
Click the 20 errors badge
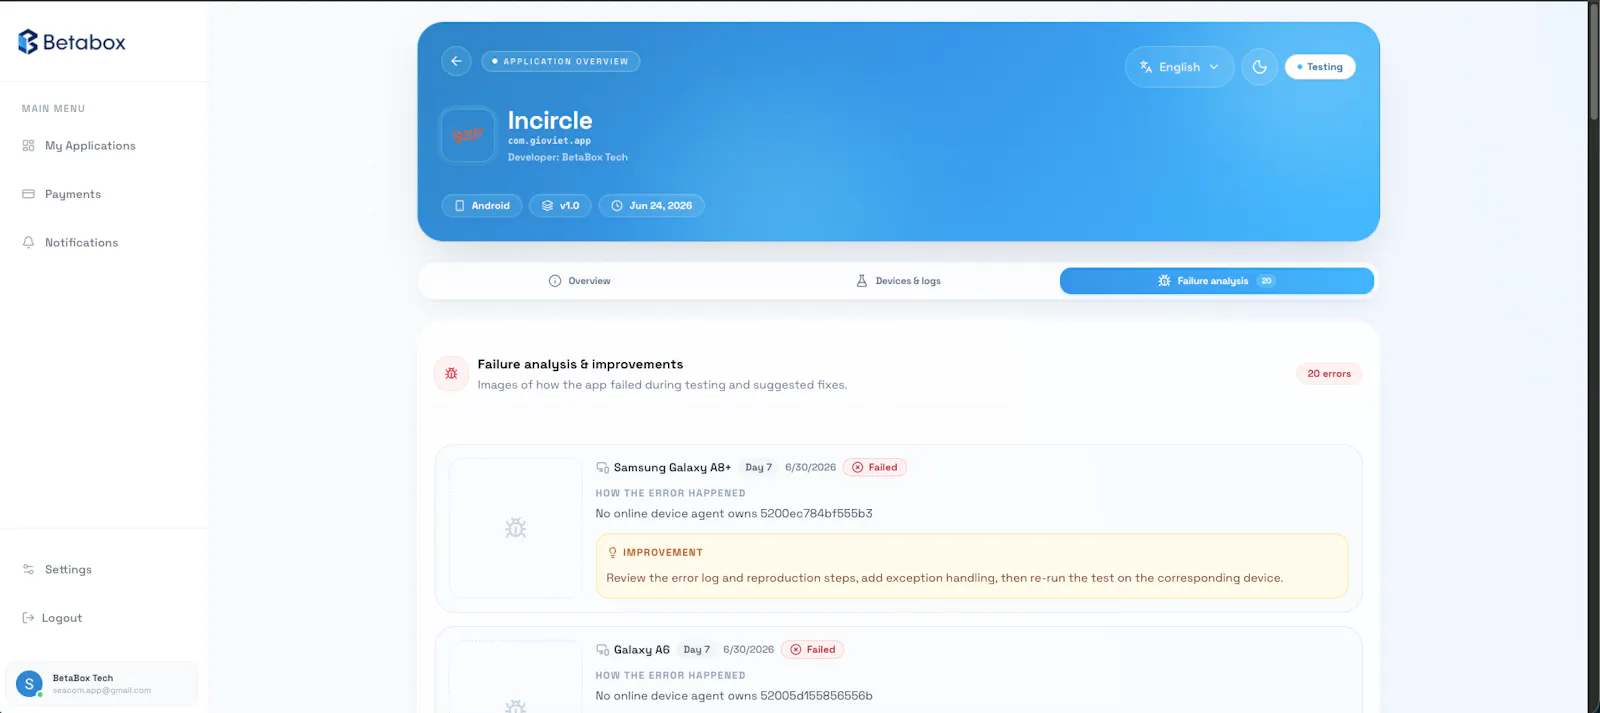tap(1329, 374)
